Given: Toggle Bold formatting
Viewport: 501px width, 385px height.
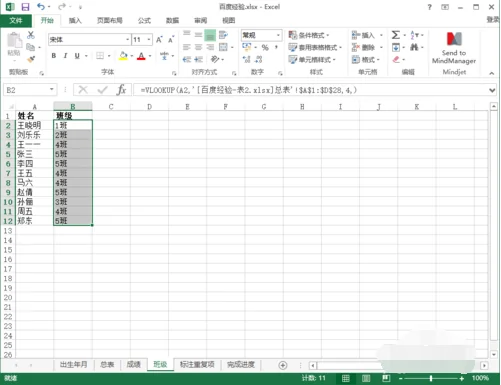Looking at the screenshot, I should 54,56.
